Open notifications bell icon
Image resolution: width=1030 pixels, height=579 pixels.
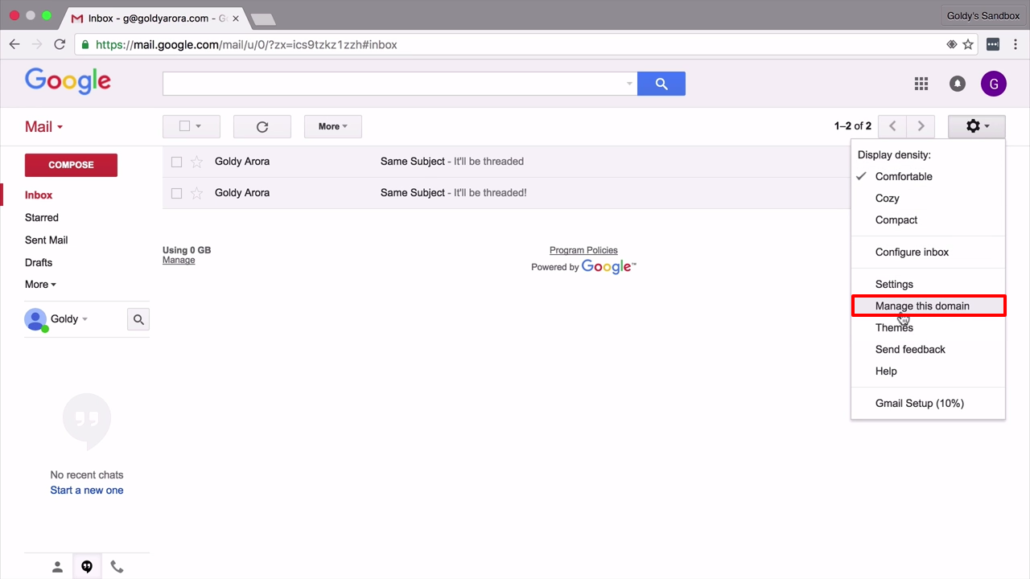click(x=957, y=83)
